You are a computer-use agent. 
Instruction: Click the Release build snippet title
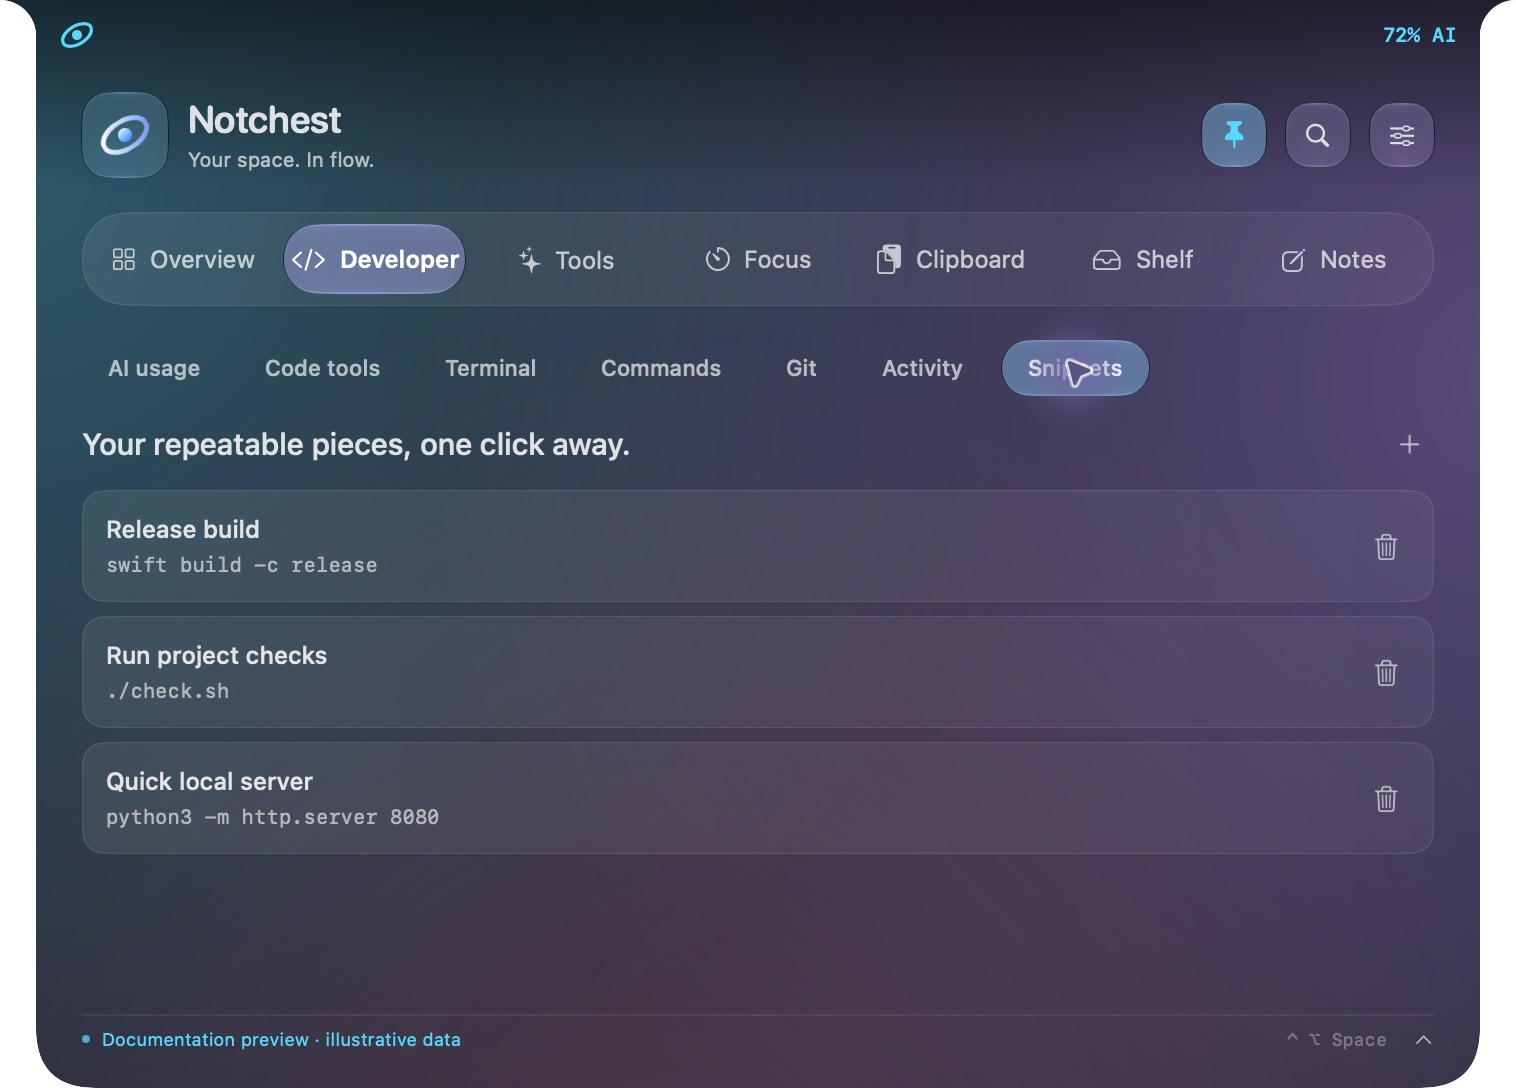[183, 529]
